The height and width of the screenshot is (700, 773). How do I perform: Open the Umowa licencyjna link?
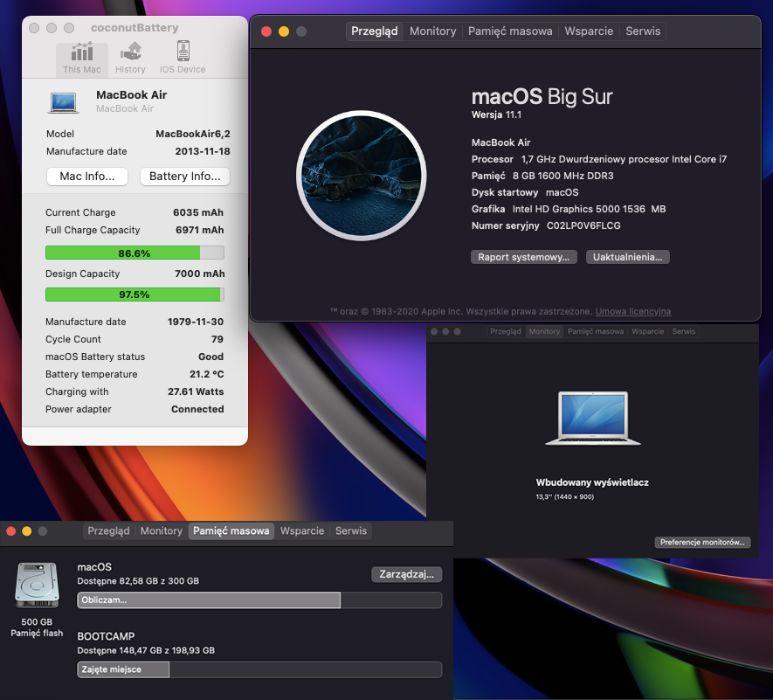pos(633,312)
